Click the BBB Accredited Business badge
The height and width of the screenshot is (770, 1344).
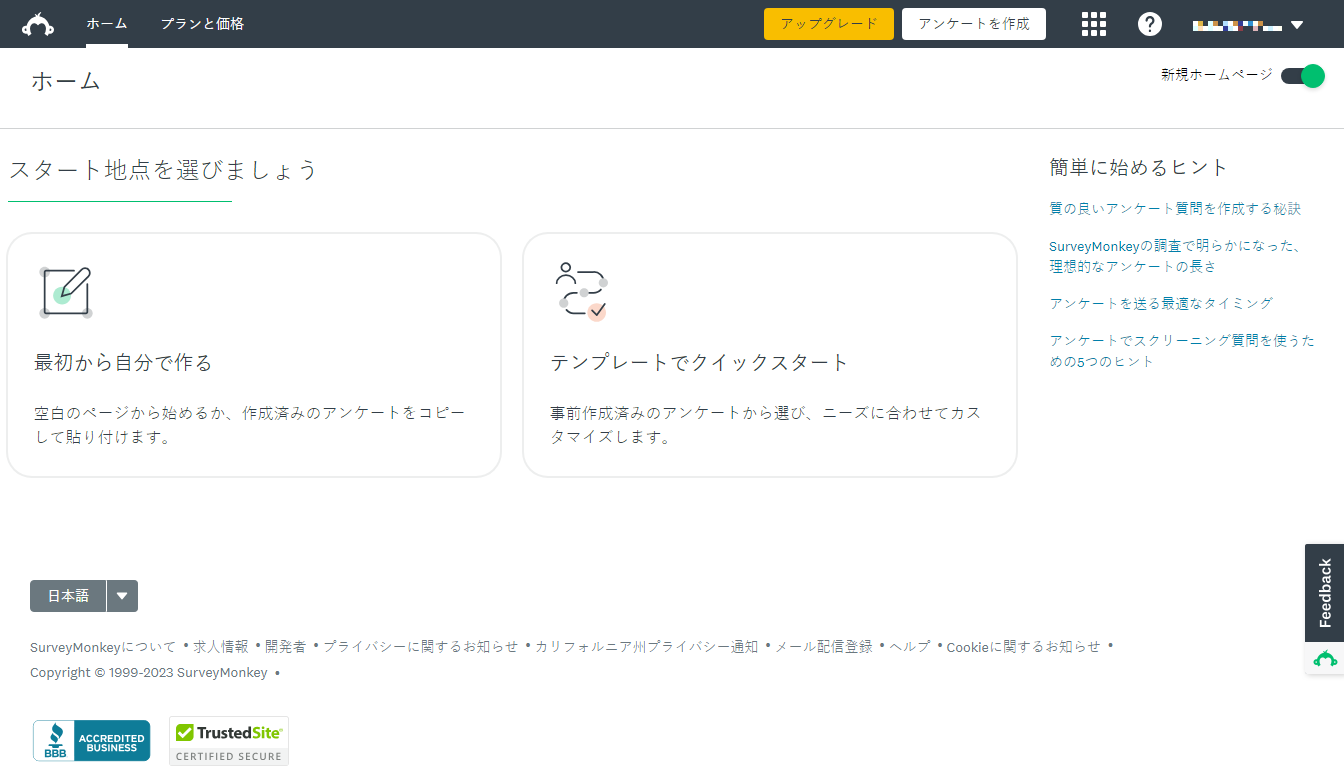coord(91,741)
